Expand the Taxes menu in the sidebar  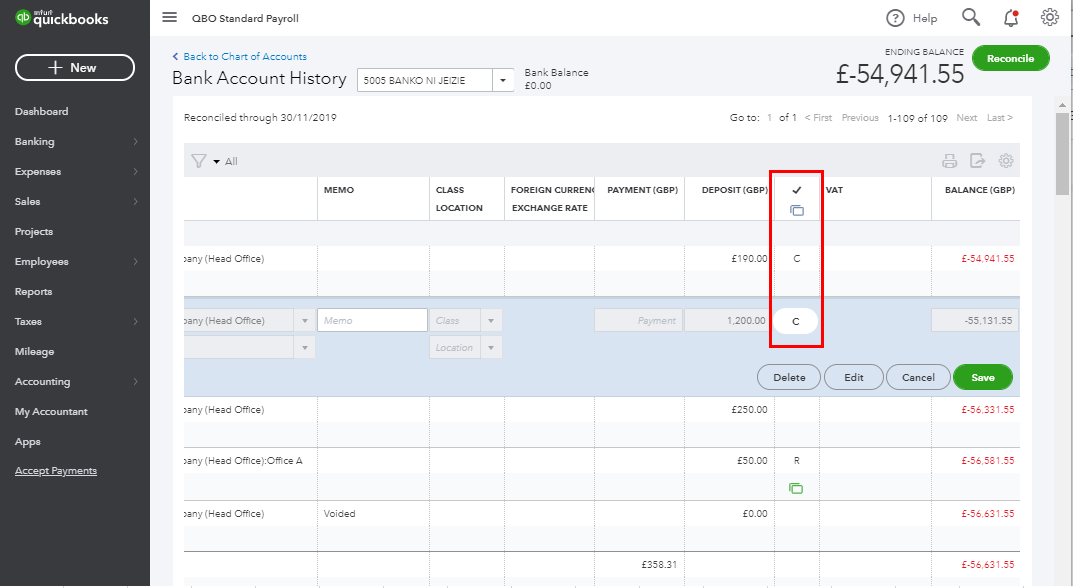28,321
